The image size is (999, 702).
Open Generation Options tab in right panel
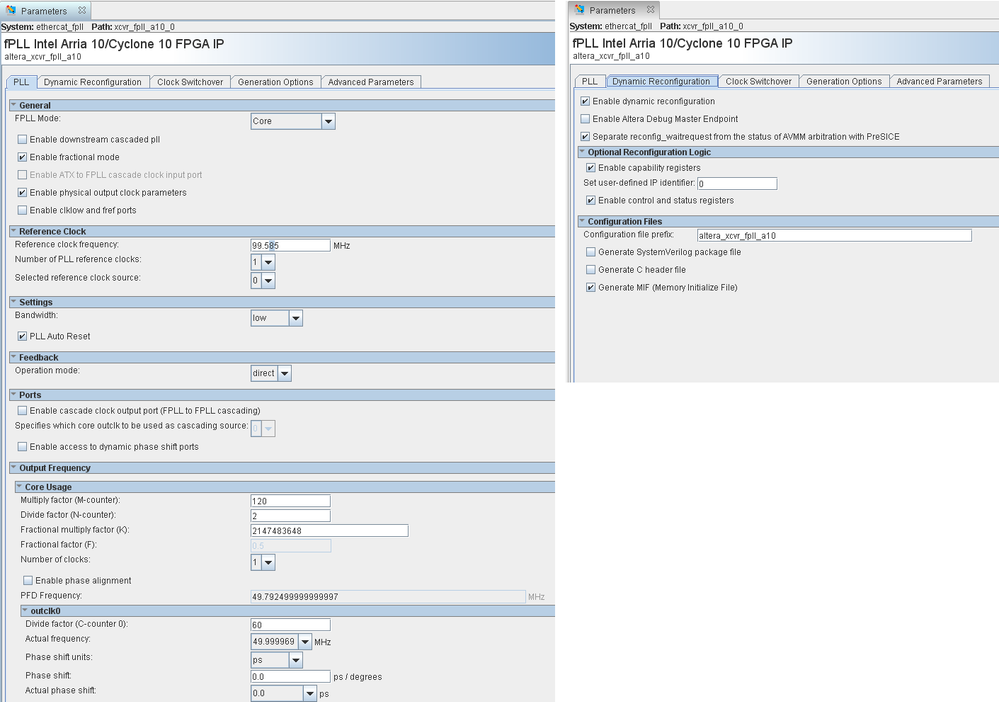(x=844, y=82)
